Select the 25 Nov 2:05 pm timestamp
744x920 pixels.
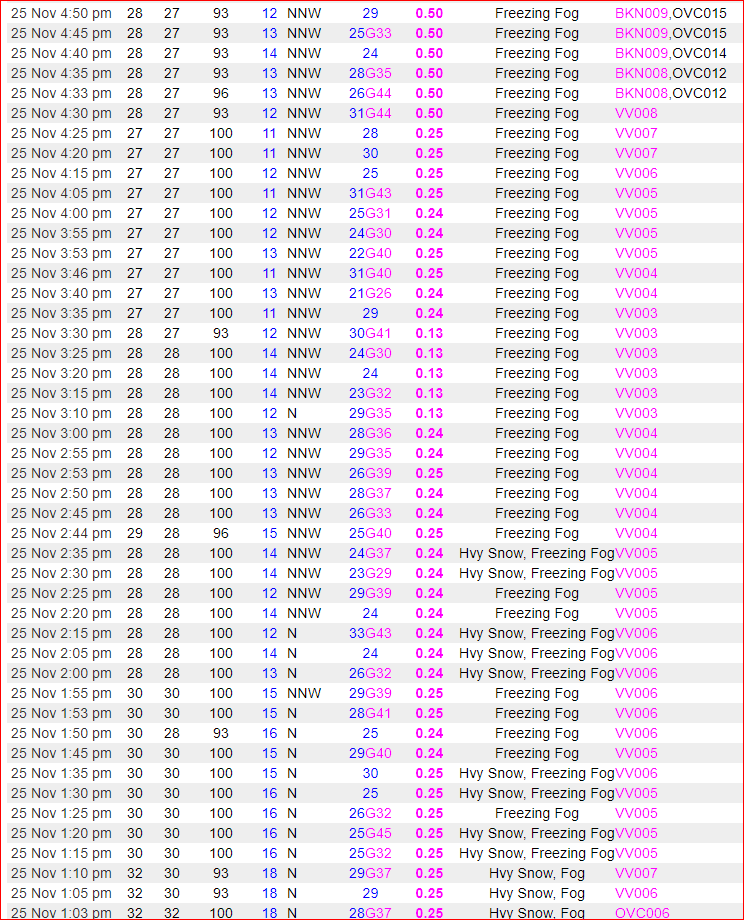61,653
